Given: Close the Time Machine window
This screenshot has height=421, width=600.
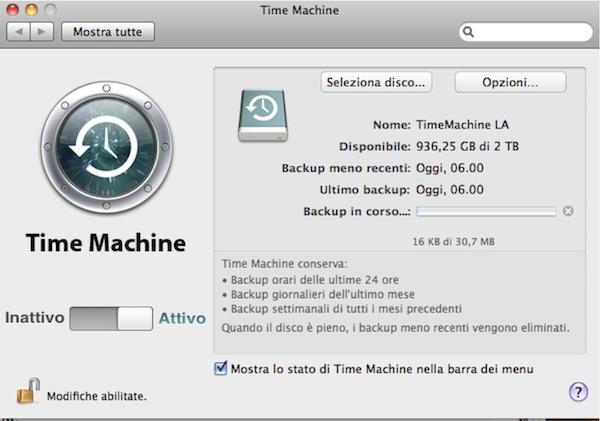Looking at the screenshot, I should point(13,10).
